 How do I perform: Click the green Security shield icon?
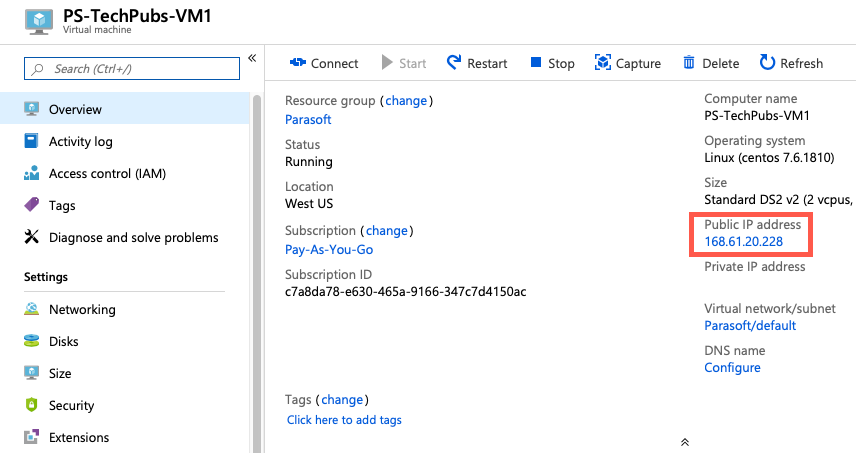(32, 405)
